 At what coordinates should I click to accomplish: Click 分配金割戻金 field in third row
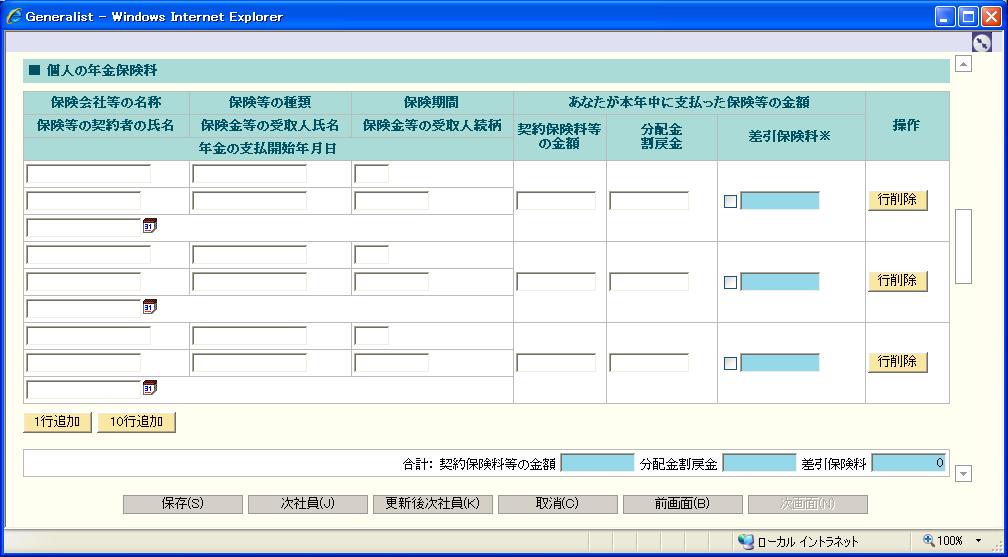649,363
